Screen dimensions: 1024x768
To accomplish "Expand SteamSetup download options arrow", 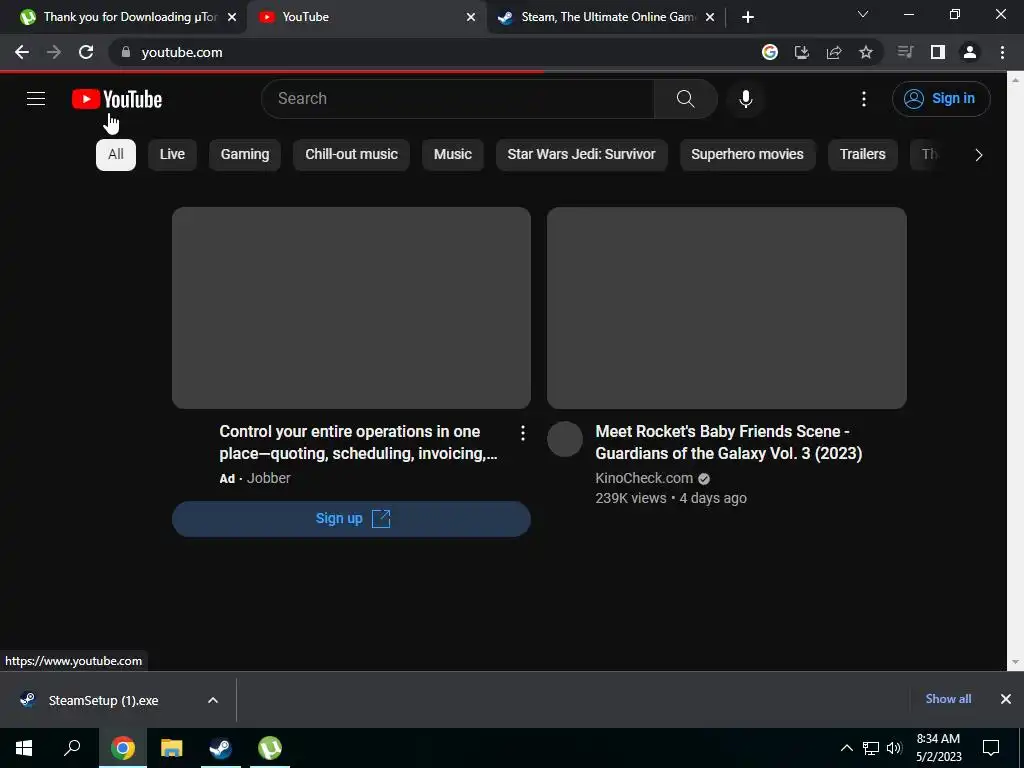I will [x=213, y=700].
